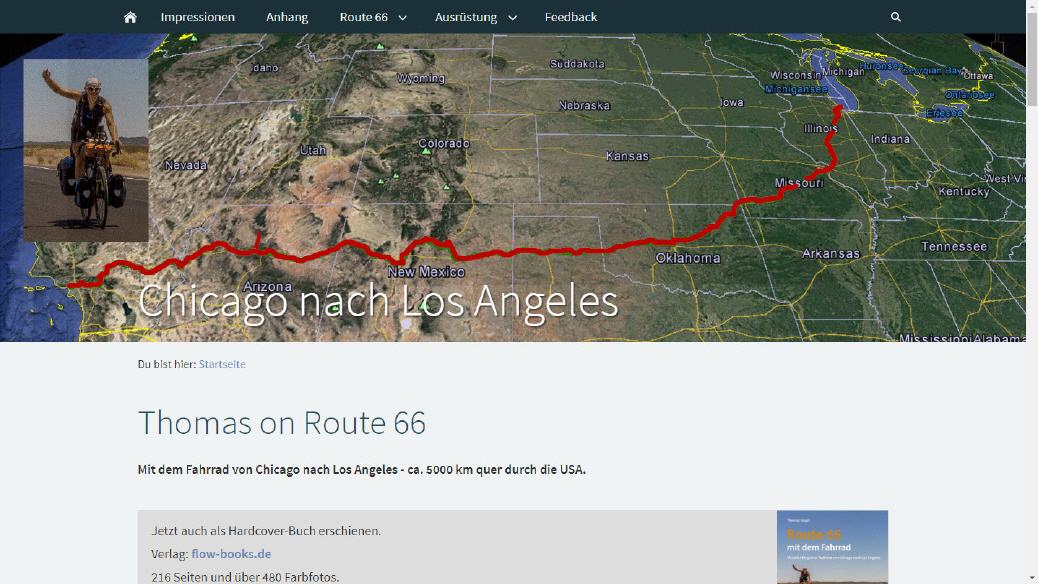Screen dimensions: 1038x584
Task: Open the Impressionen menu item
Action: point(197,17)
